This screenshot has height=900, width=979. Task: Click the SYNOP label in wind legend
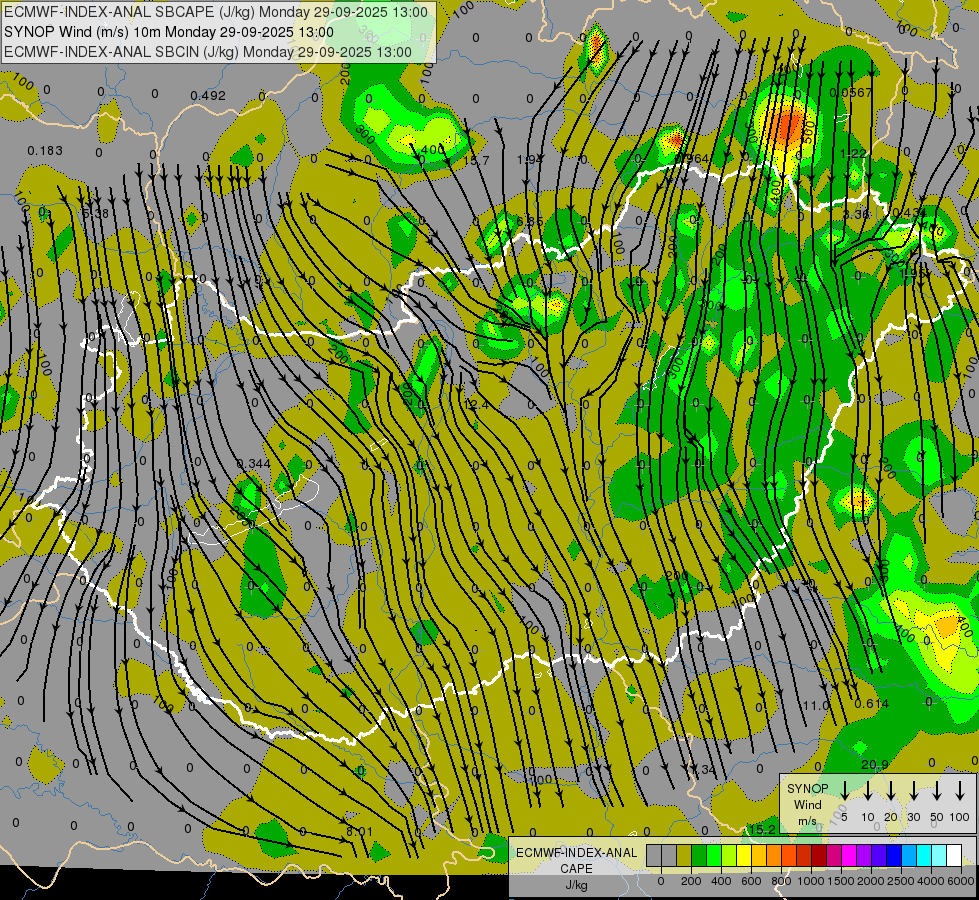coord(807,788)
